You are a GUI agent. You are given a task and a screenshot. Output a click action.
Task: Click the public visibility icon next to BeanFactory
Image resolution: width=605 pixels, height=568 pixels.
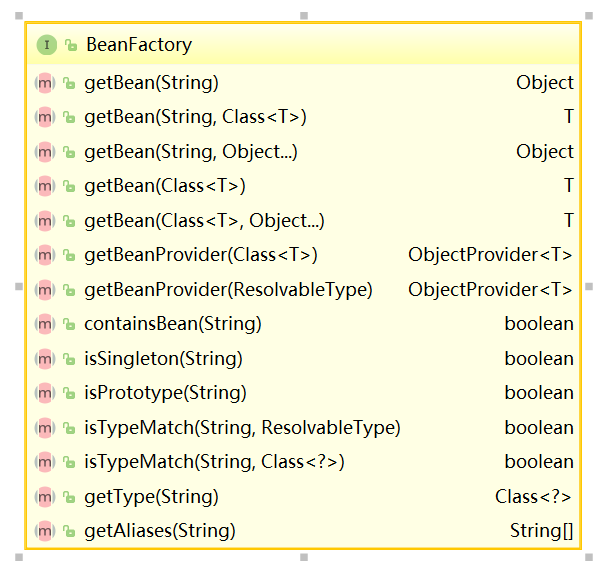tap(70, 46)
